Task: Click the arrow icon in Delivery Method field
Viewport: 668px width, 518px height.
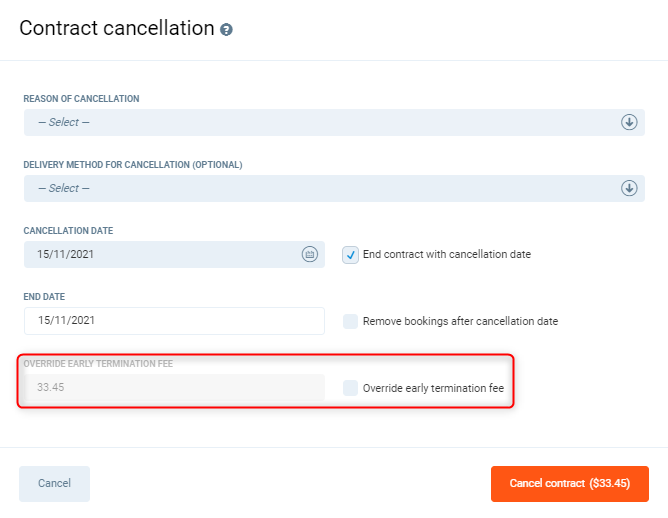Action: [629, 188]
